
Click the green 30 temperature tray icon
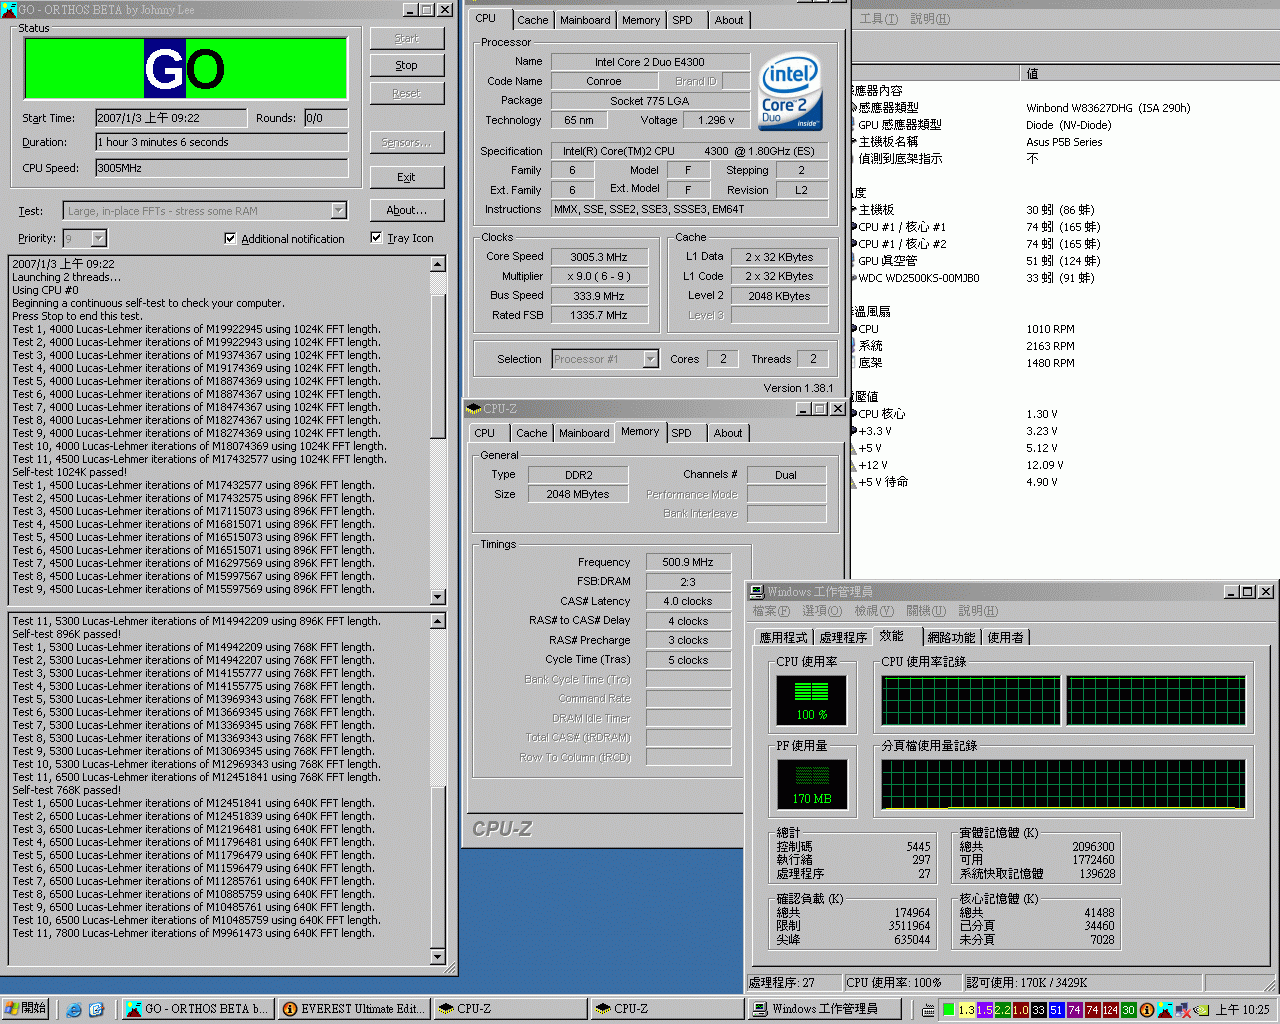[1128, 1010]
